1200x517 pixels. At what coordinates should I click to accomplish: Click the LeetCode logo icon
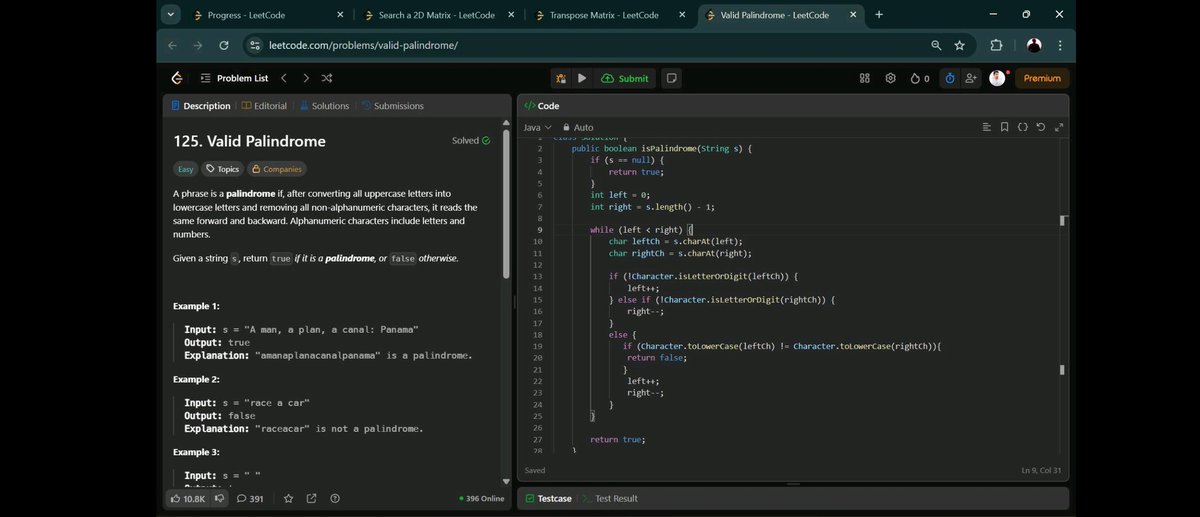point(177,78)
